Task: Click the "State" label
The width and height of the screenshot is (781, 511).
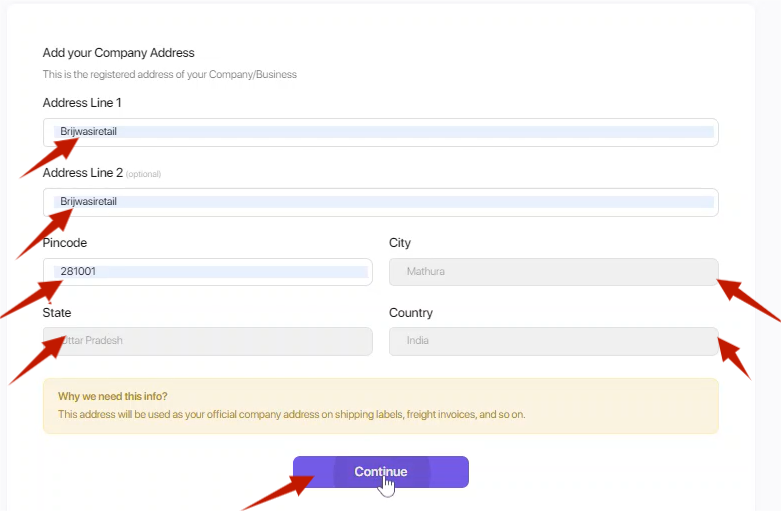Action: (x=56, y=313)
